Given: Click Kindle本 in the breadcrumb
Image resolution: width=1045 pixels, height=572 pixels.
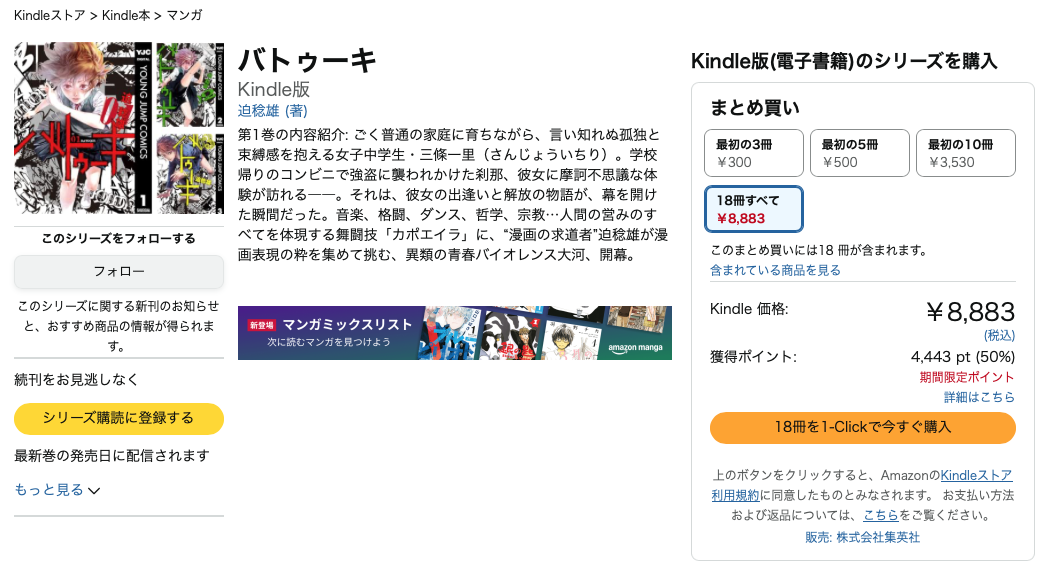Looking at the screenshot, I should tap(126, 15).
